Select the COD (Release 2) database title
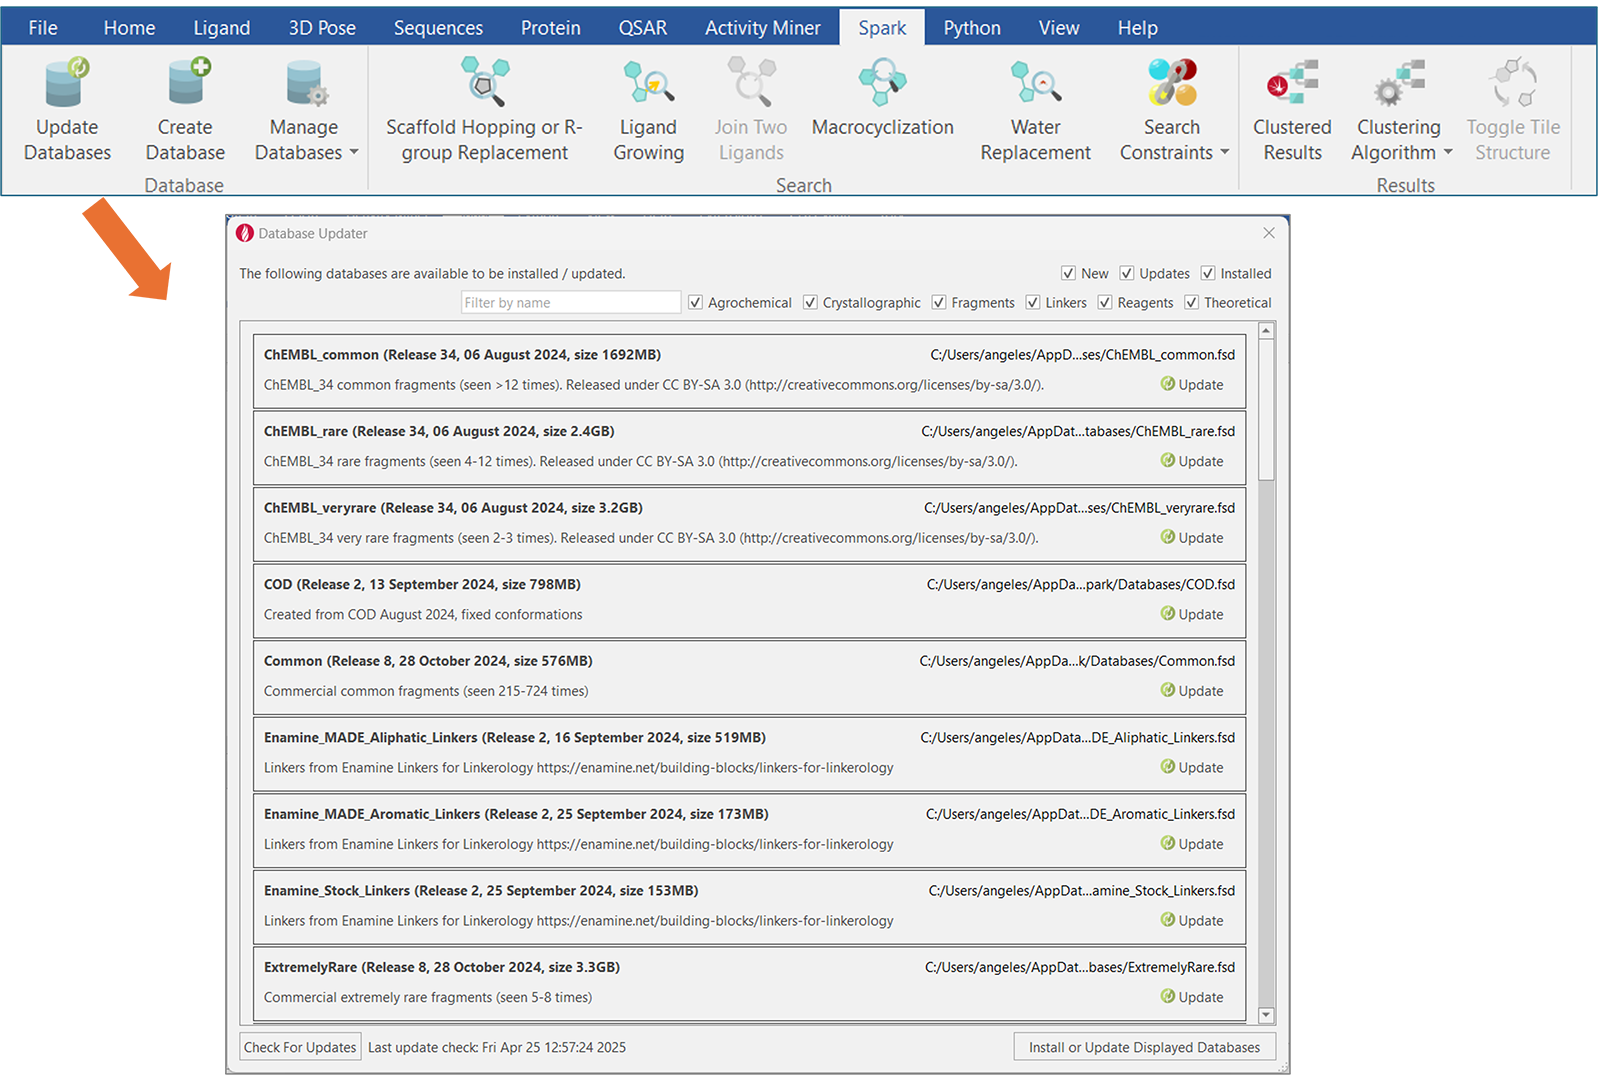The height and width of the screenshot is (1092, 1600). point(422,584)
